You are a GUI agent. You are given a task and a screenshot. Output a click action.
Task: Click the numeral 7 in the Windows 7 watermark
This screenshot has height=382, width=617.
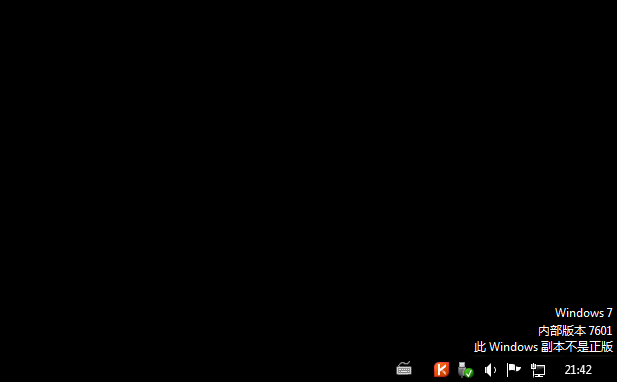[x=610, y=313]
